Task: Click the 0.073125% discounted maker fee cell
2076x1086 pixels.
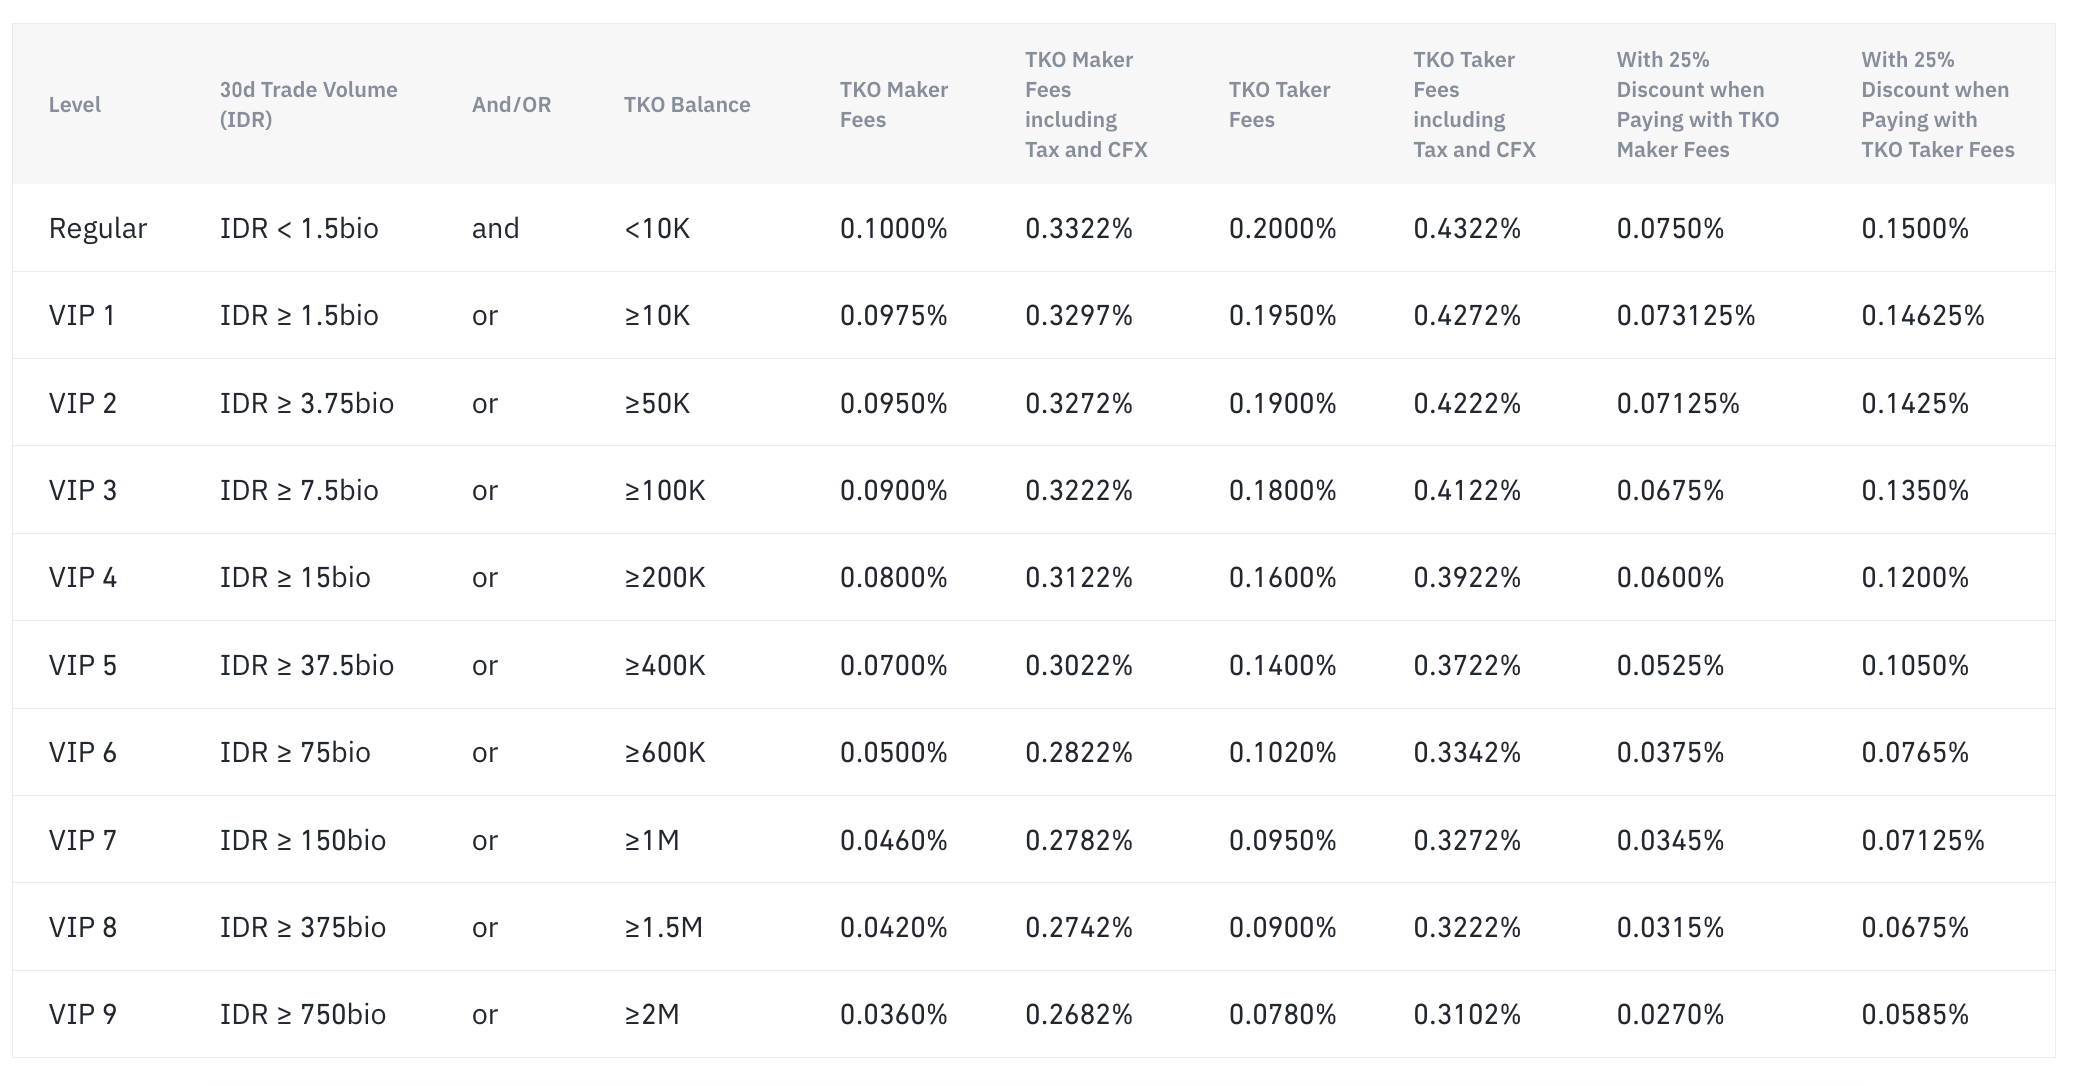Action: tap(1686, 315)
